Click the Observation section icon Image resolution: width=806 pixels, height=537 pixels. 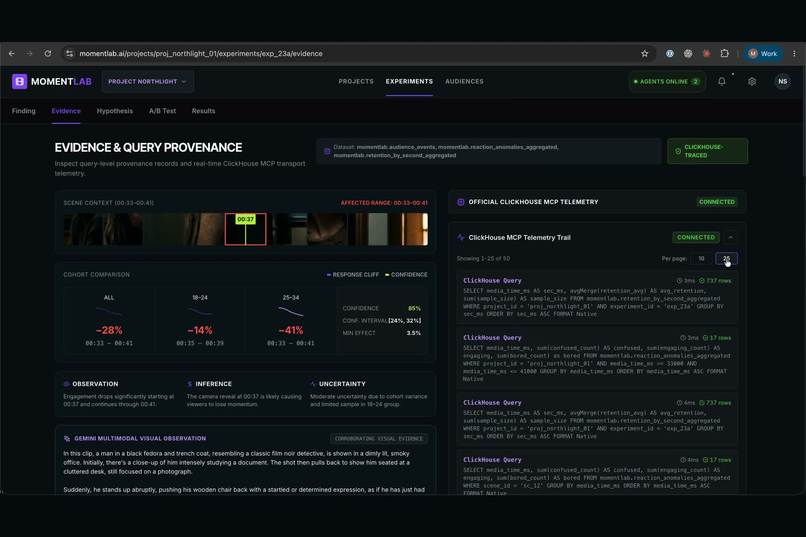66,384
